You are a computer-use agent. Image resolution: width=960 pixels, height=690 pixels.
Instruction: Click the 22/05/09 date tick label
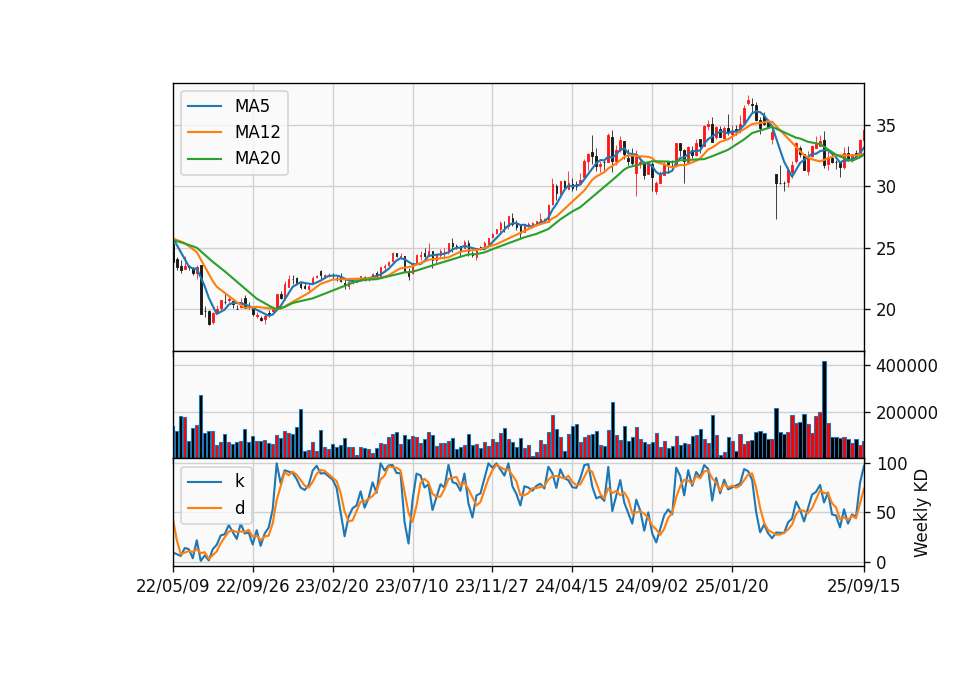[173, 586]
